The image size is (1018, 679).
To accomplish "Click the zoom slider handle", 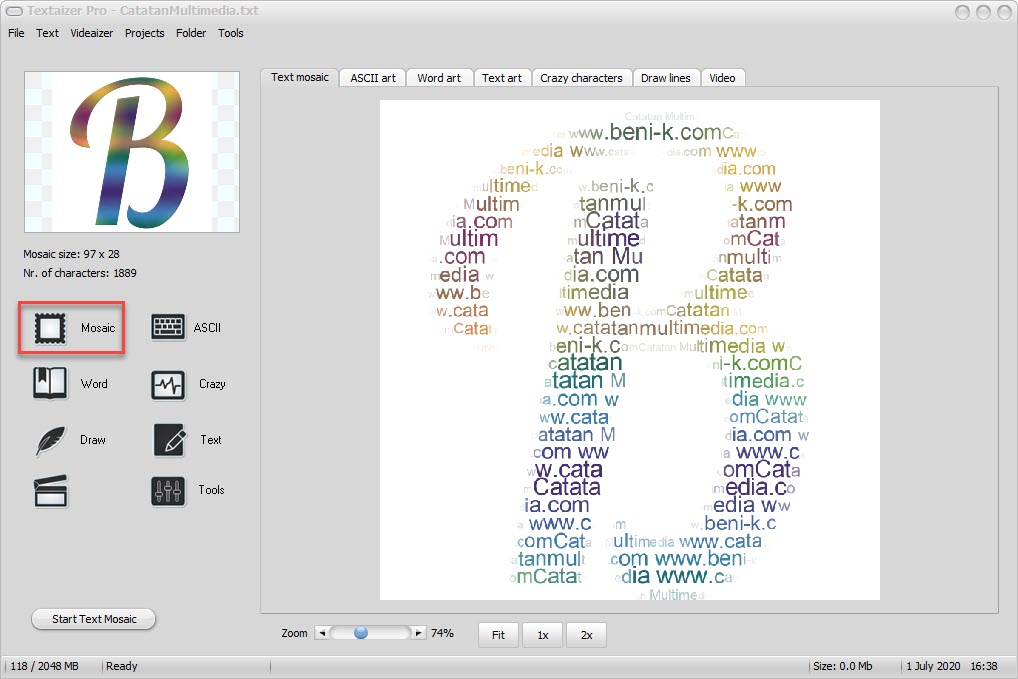I will [361, 632].
